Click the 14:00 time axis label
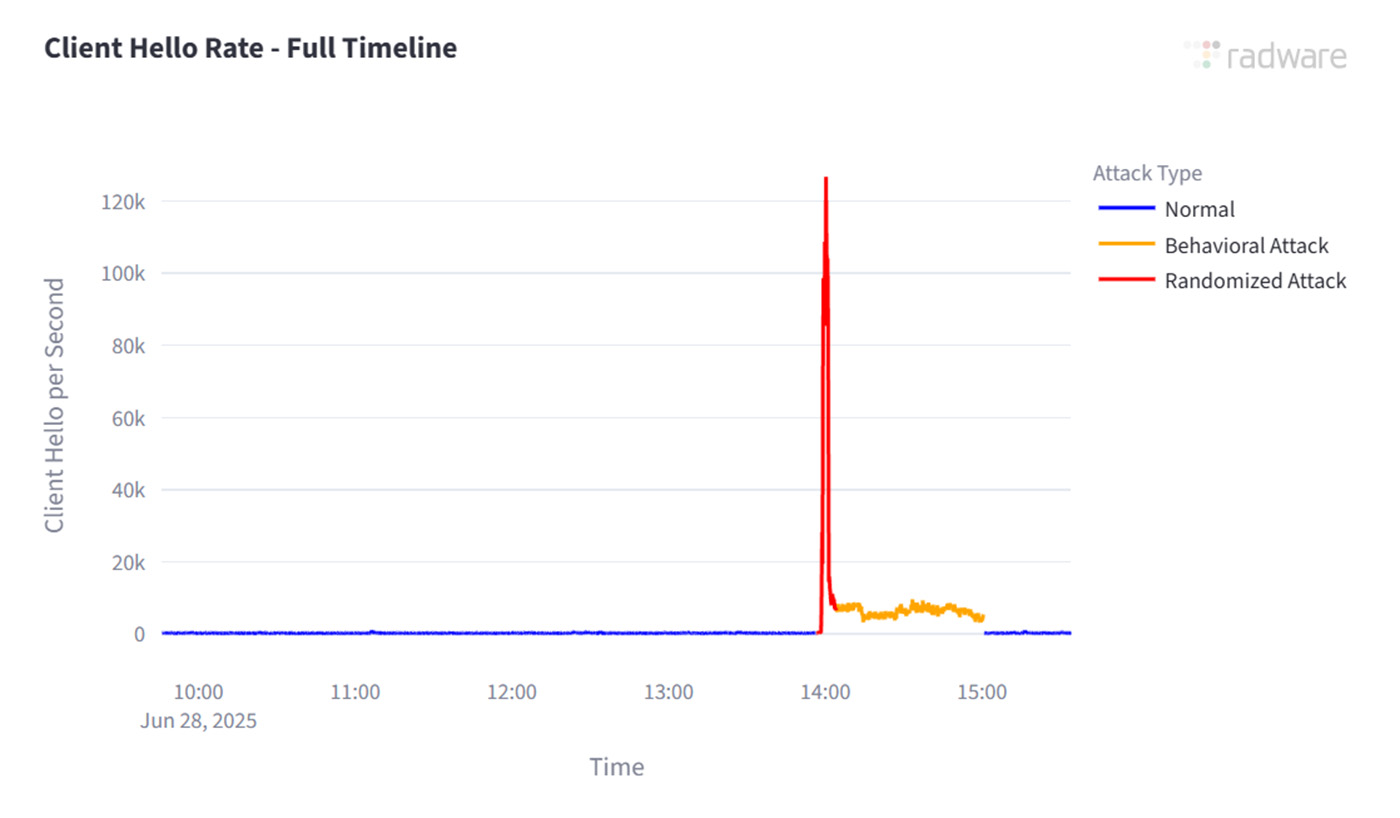 click(825, 692)
